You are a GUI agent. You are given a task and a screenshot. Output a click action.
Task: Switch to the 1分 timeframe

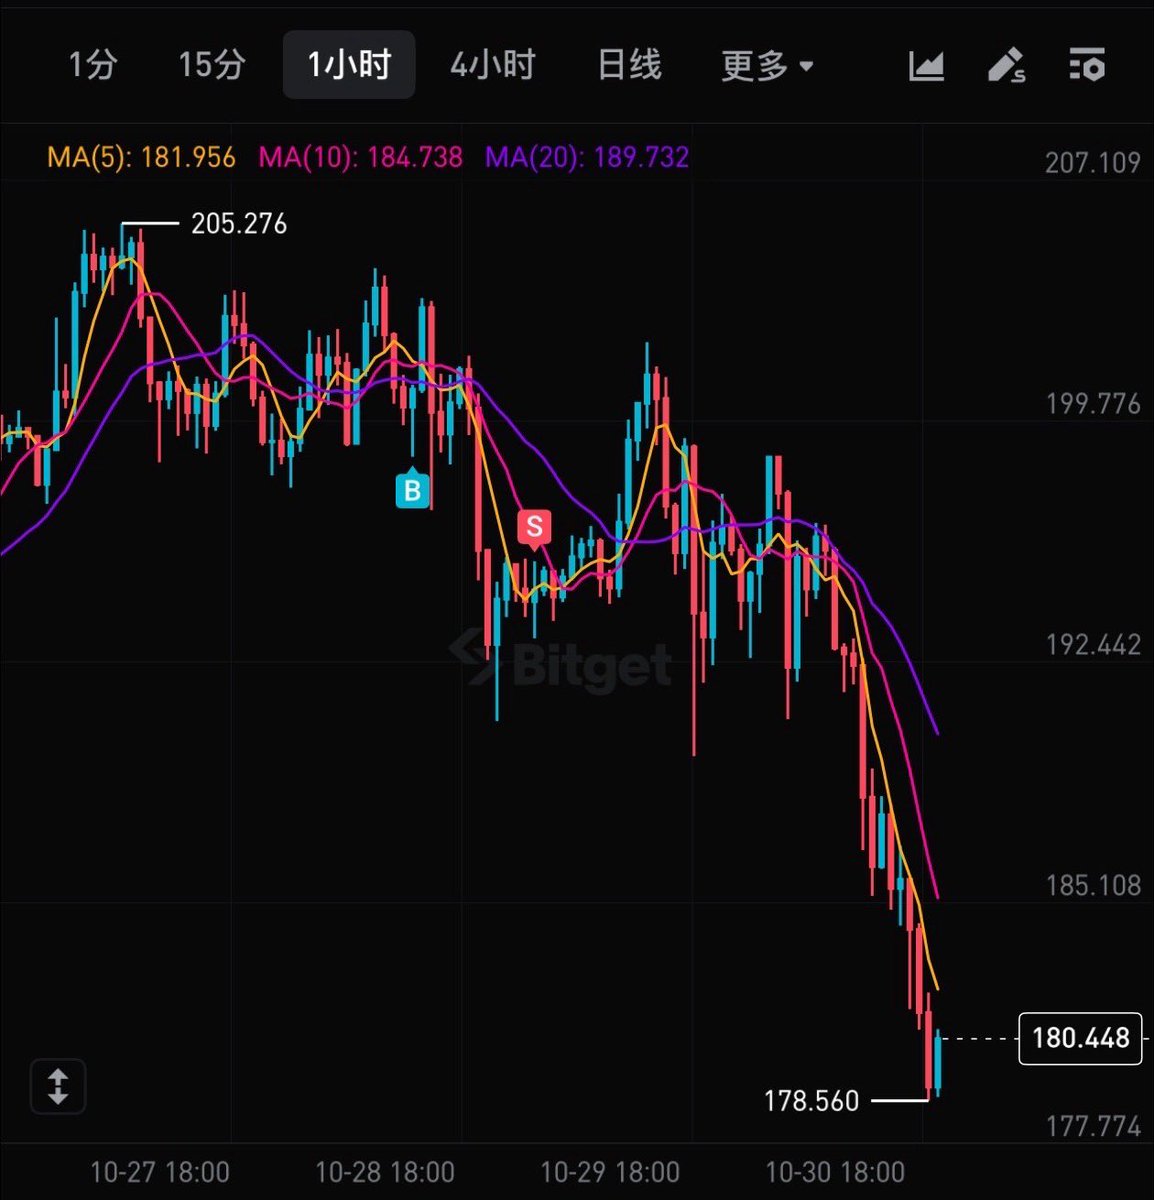pyautogui.click(x=93, y=66)
